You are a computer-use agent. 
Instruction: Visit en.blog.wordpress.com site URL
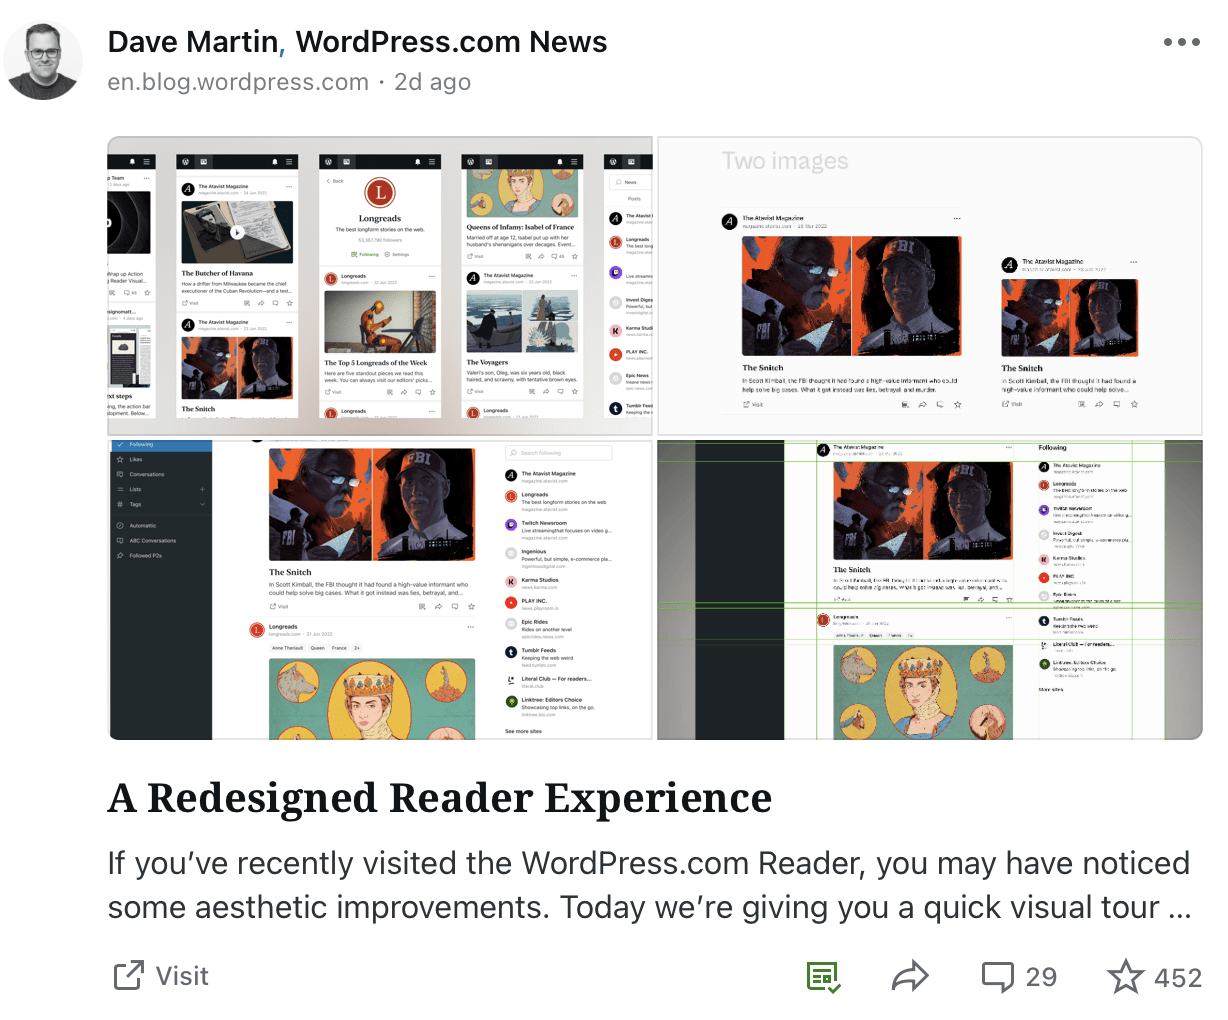coord(238,82)
